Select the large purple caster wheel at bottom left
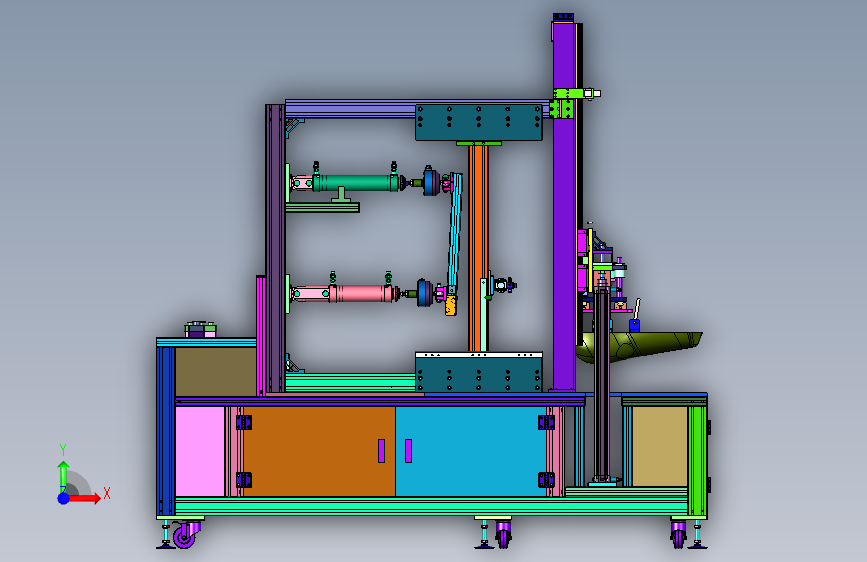The width and height of the screenshot is (867, 562). (x=184, y=536)
